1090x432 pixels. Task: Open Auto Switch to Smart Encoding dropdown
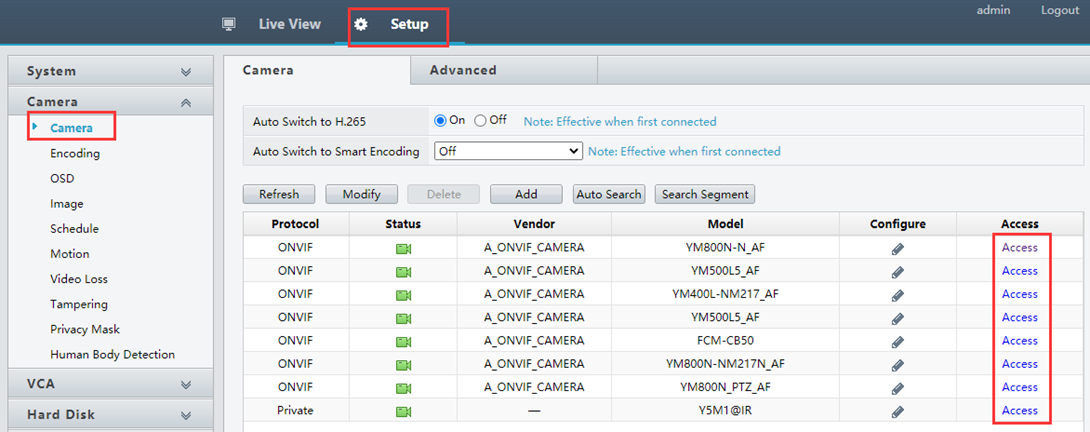click(x=508, y=151)
